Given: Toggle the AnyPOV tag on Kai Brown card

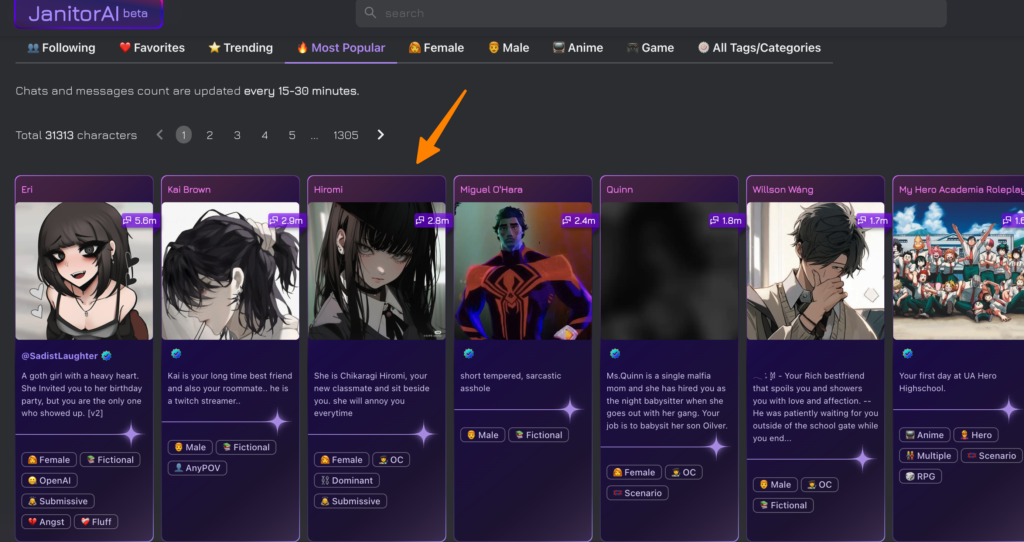Looking at the screenshot, I should 196,467.
